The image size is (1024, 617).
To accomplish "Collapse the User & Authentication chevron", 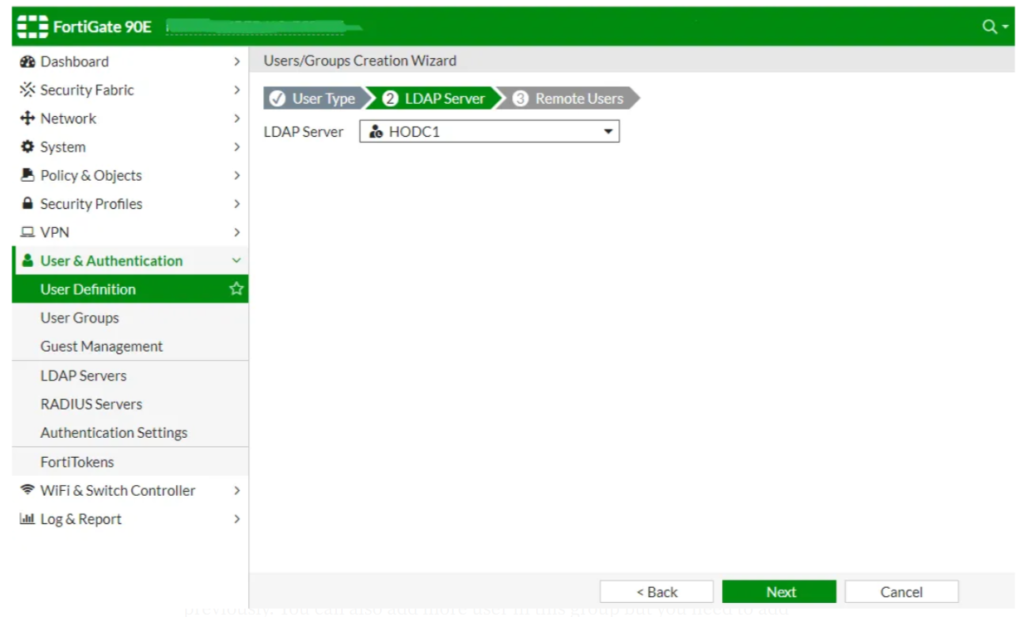I will [236, 261].
